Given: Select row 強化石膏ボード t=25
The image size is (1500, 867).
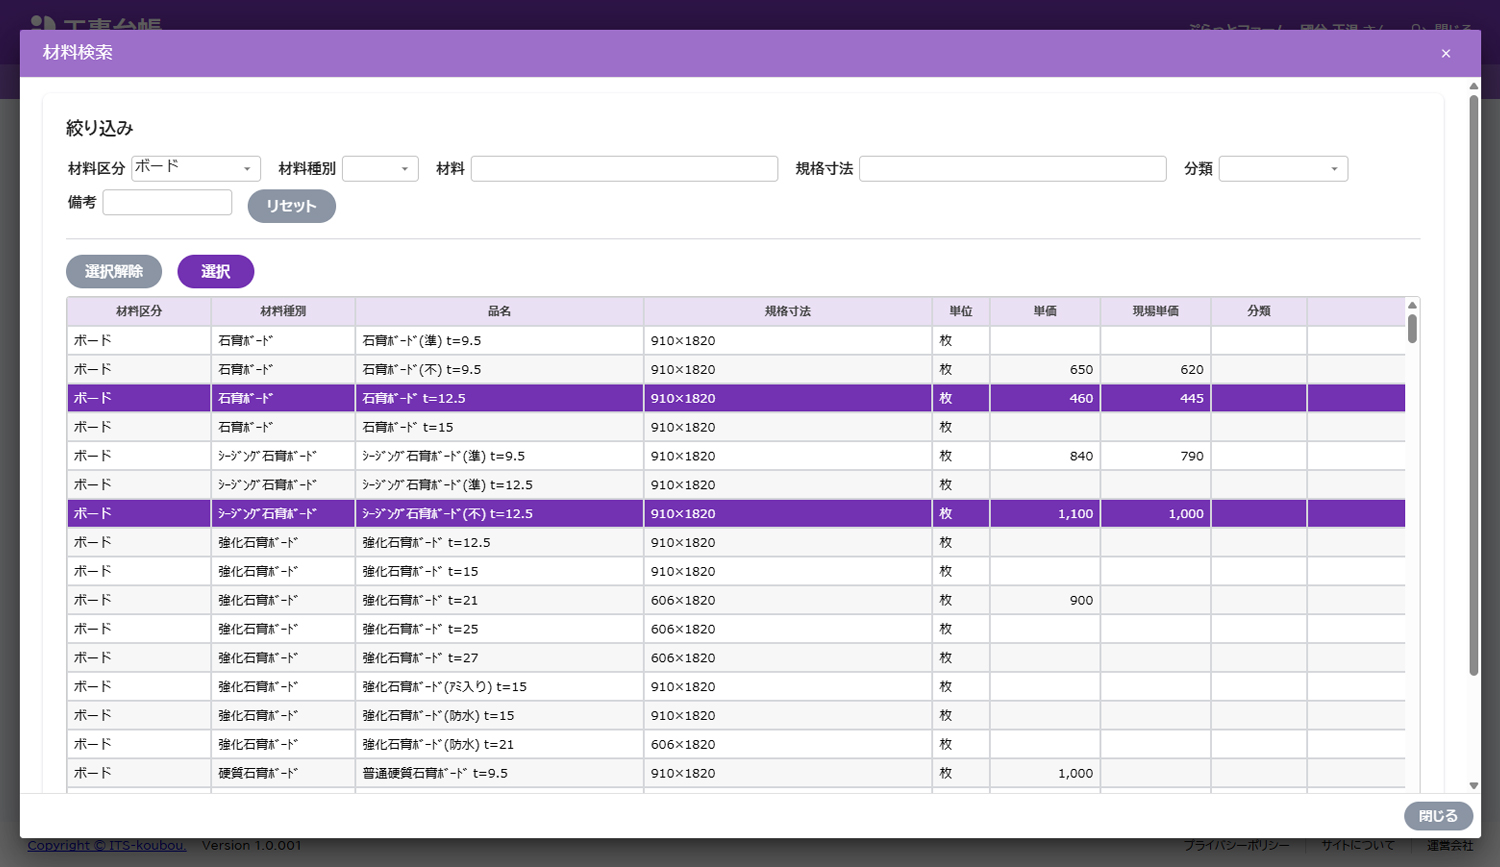Looking at the screenshot, I should [736, 629].
